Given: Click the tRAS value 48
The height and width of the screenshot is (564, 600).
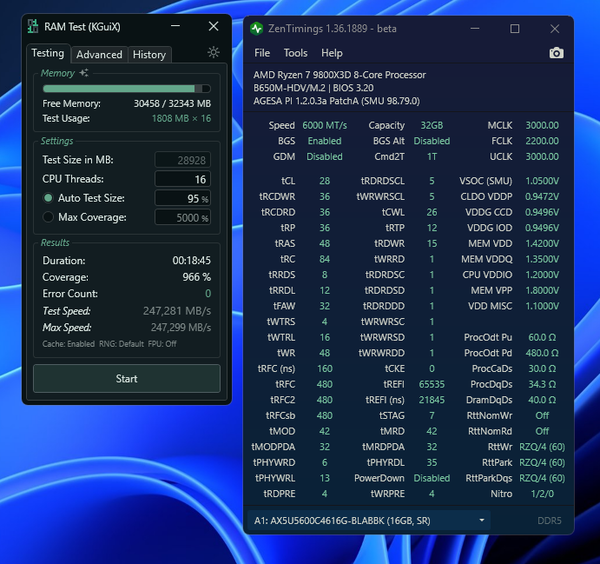Looking at the screenshot, I should (x=324, y=244).
